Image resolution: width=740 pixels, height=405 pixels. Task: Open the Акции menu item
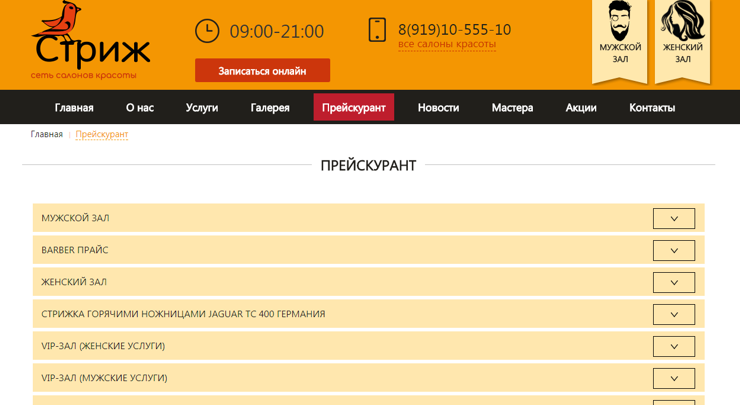tap(581, 107)
